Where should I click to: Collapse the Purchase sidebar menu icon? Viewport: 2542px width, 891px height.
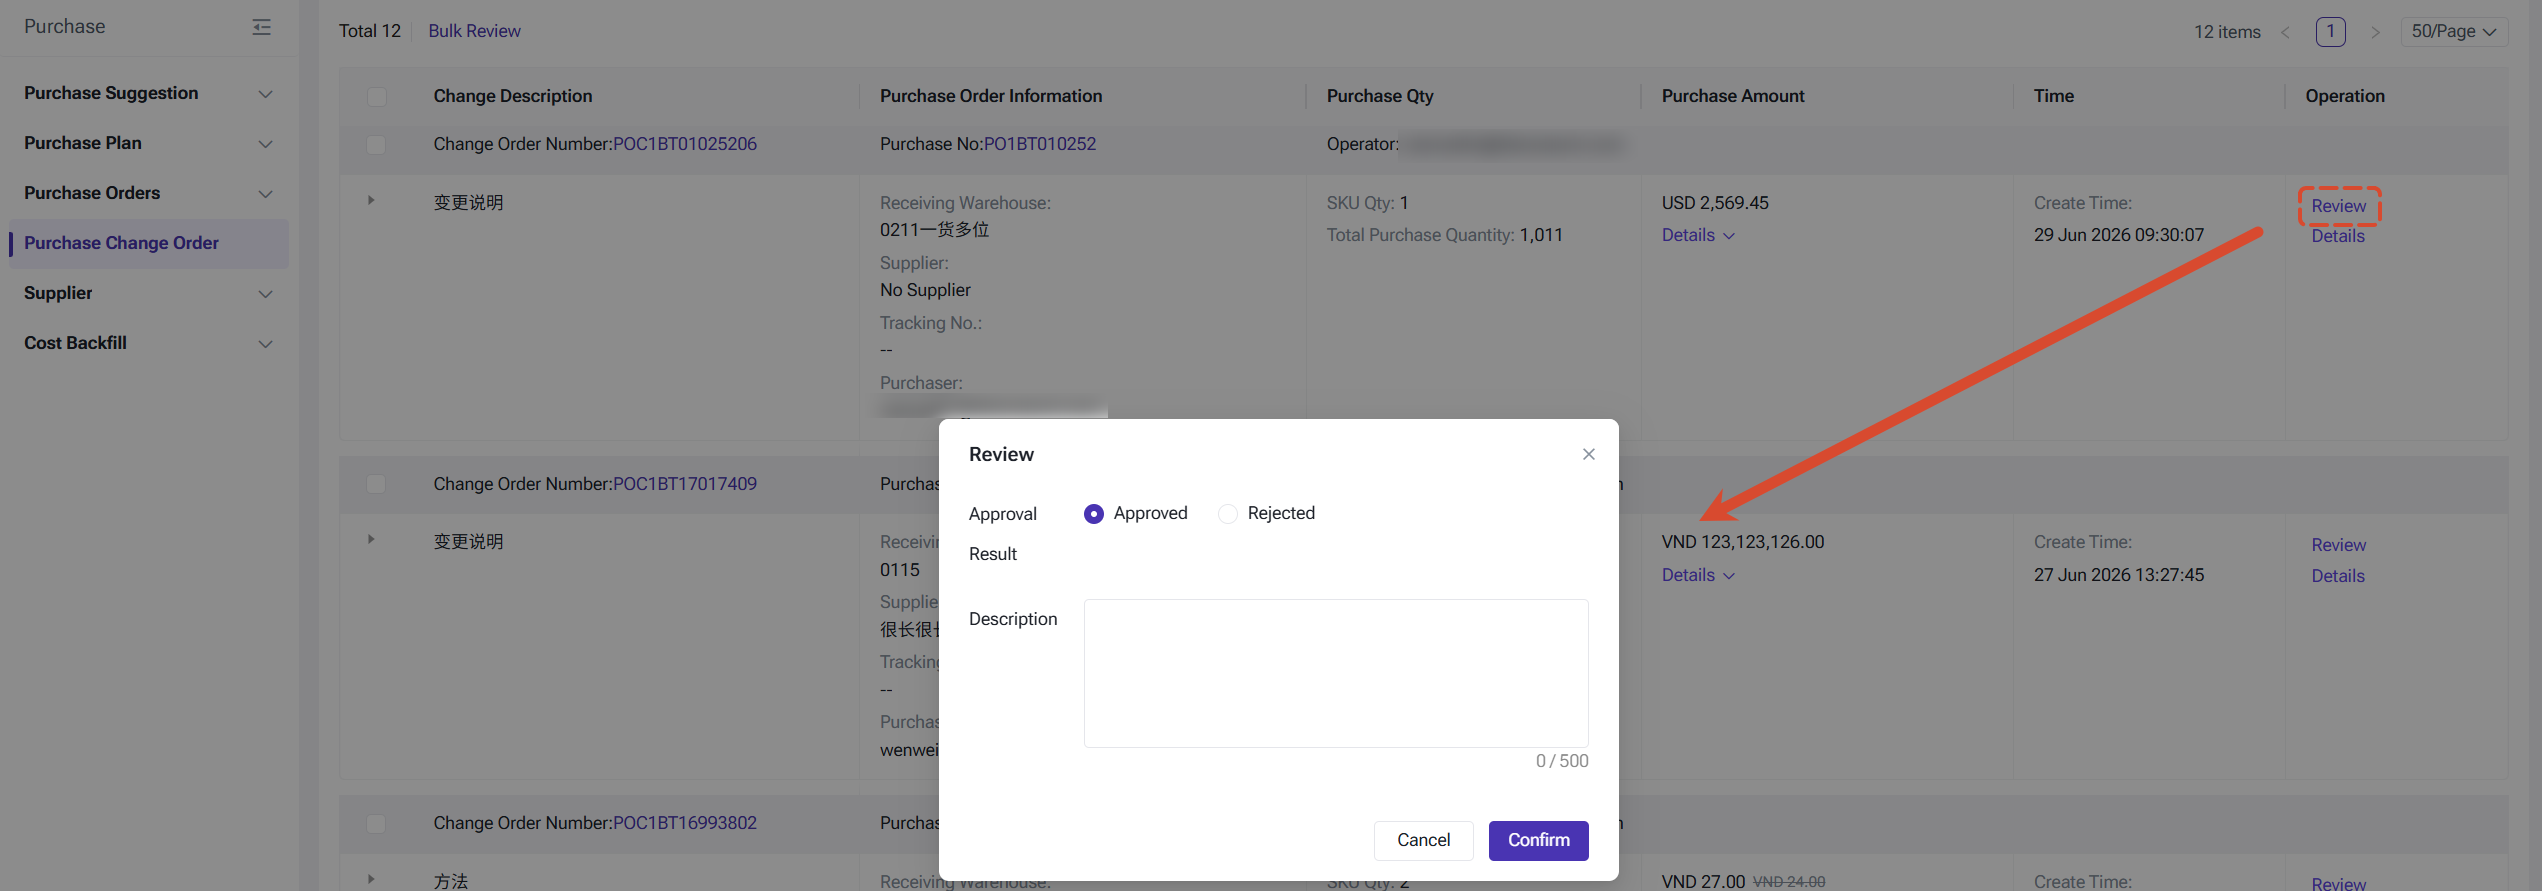(262, 27)
